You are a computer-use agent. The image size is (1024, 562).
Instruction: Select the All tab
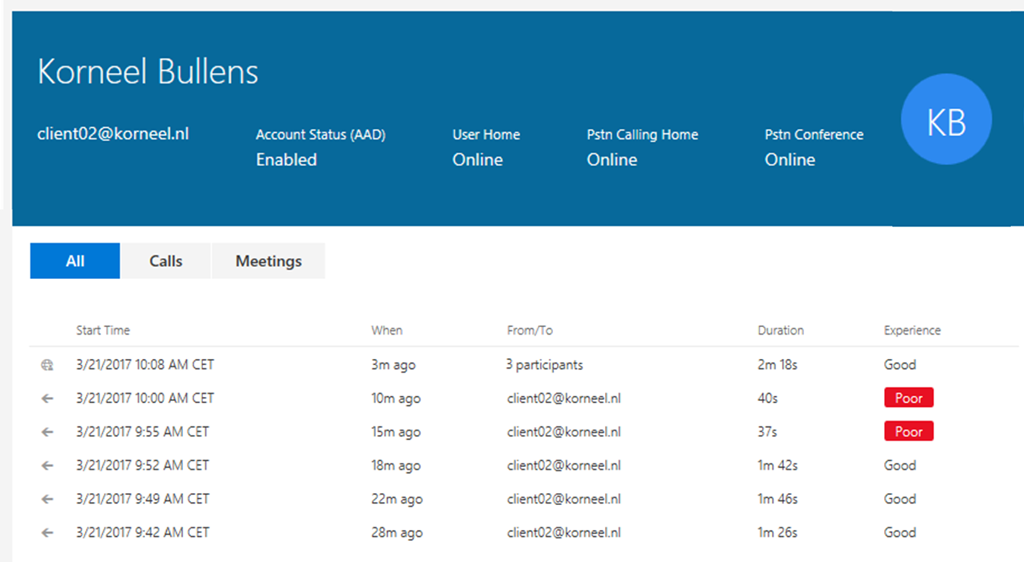(75, 261)
